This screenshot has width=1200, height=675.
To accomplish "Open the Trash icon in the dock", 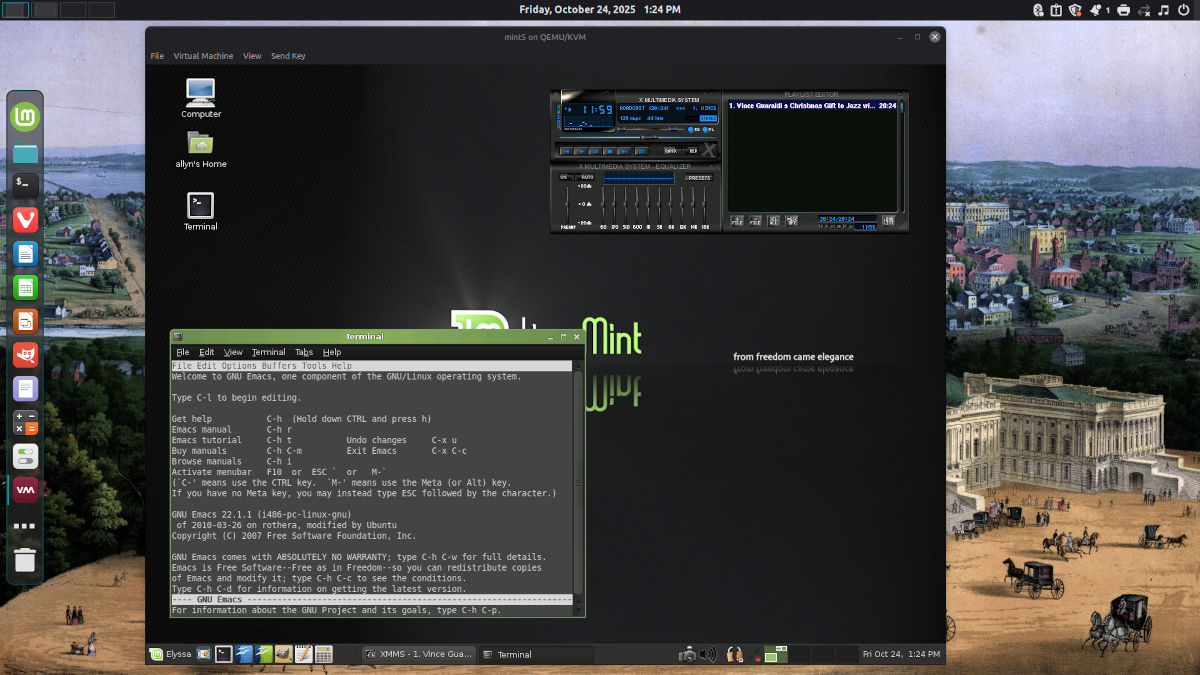I will (26, 559).
